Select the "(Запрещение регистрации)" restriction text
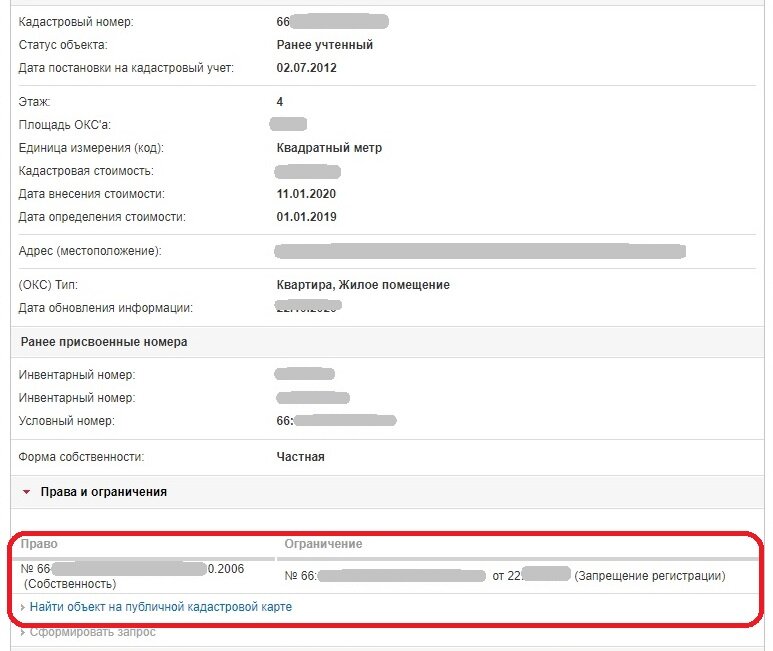 [650, 576]
